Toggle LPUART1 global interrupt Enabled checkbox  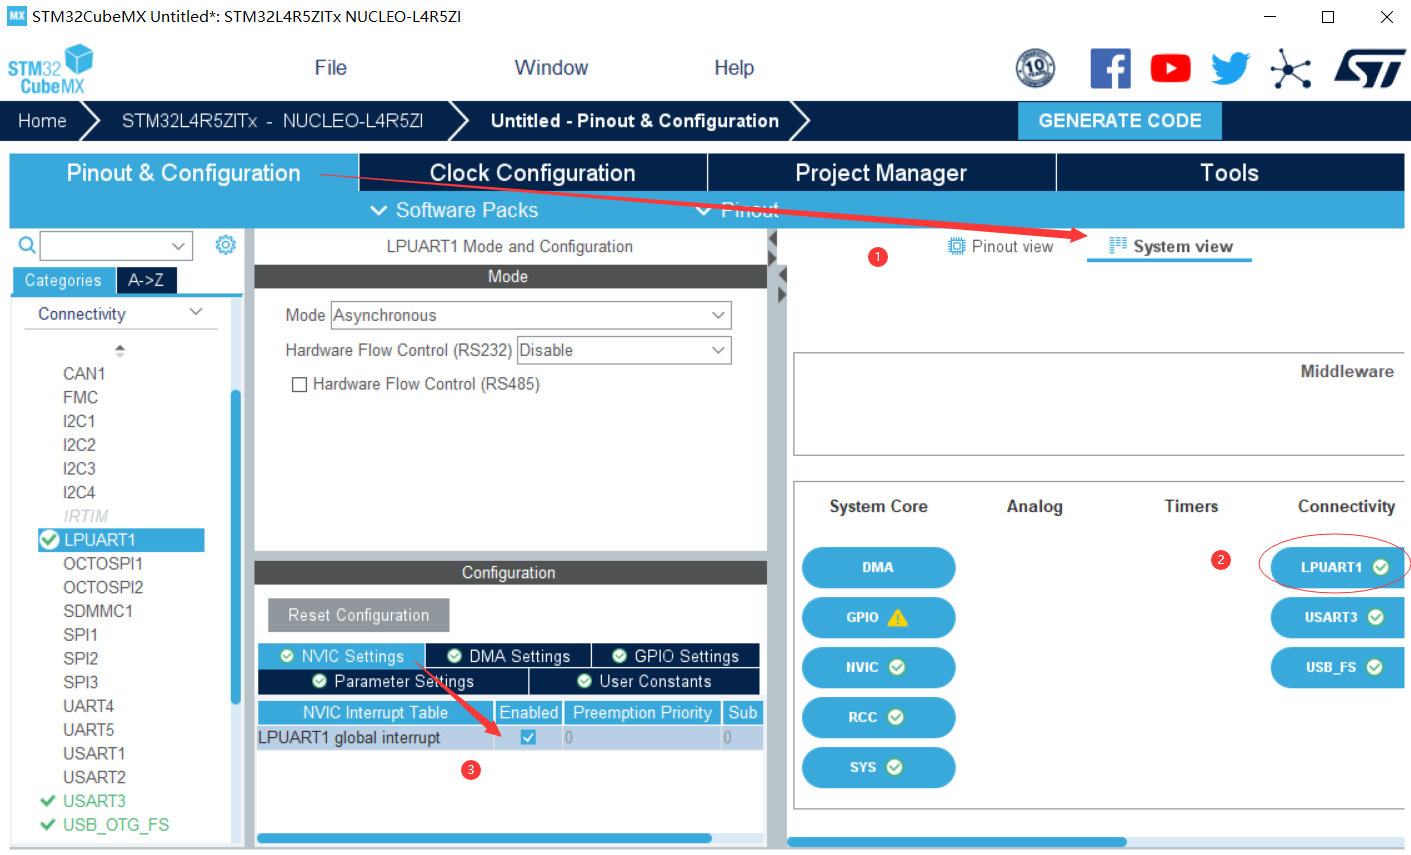(x=528, y=737)
